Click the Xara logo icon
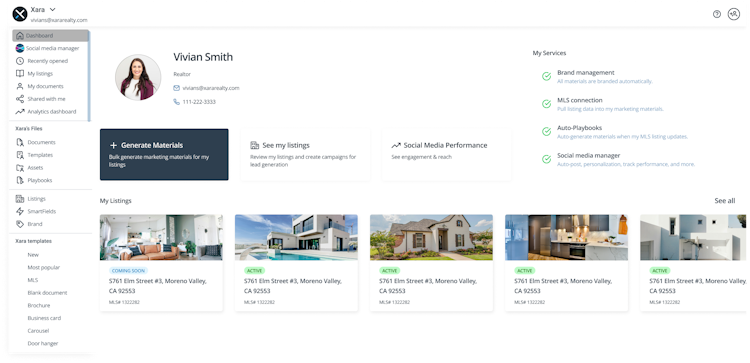The width and height of the screenshot is (750, 363). click(x=20, y=14)
